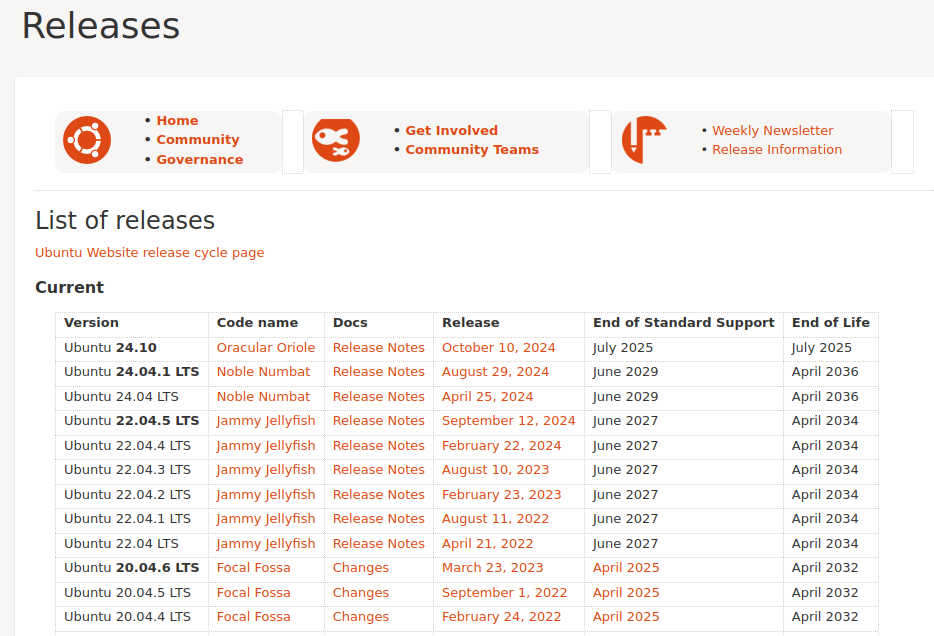Click the September 12, 2024 release date
Viewport: 934px width, 636px height.
[x=508, y=421]
